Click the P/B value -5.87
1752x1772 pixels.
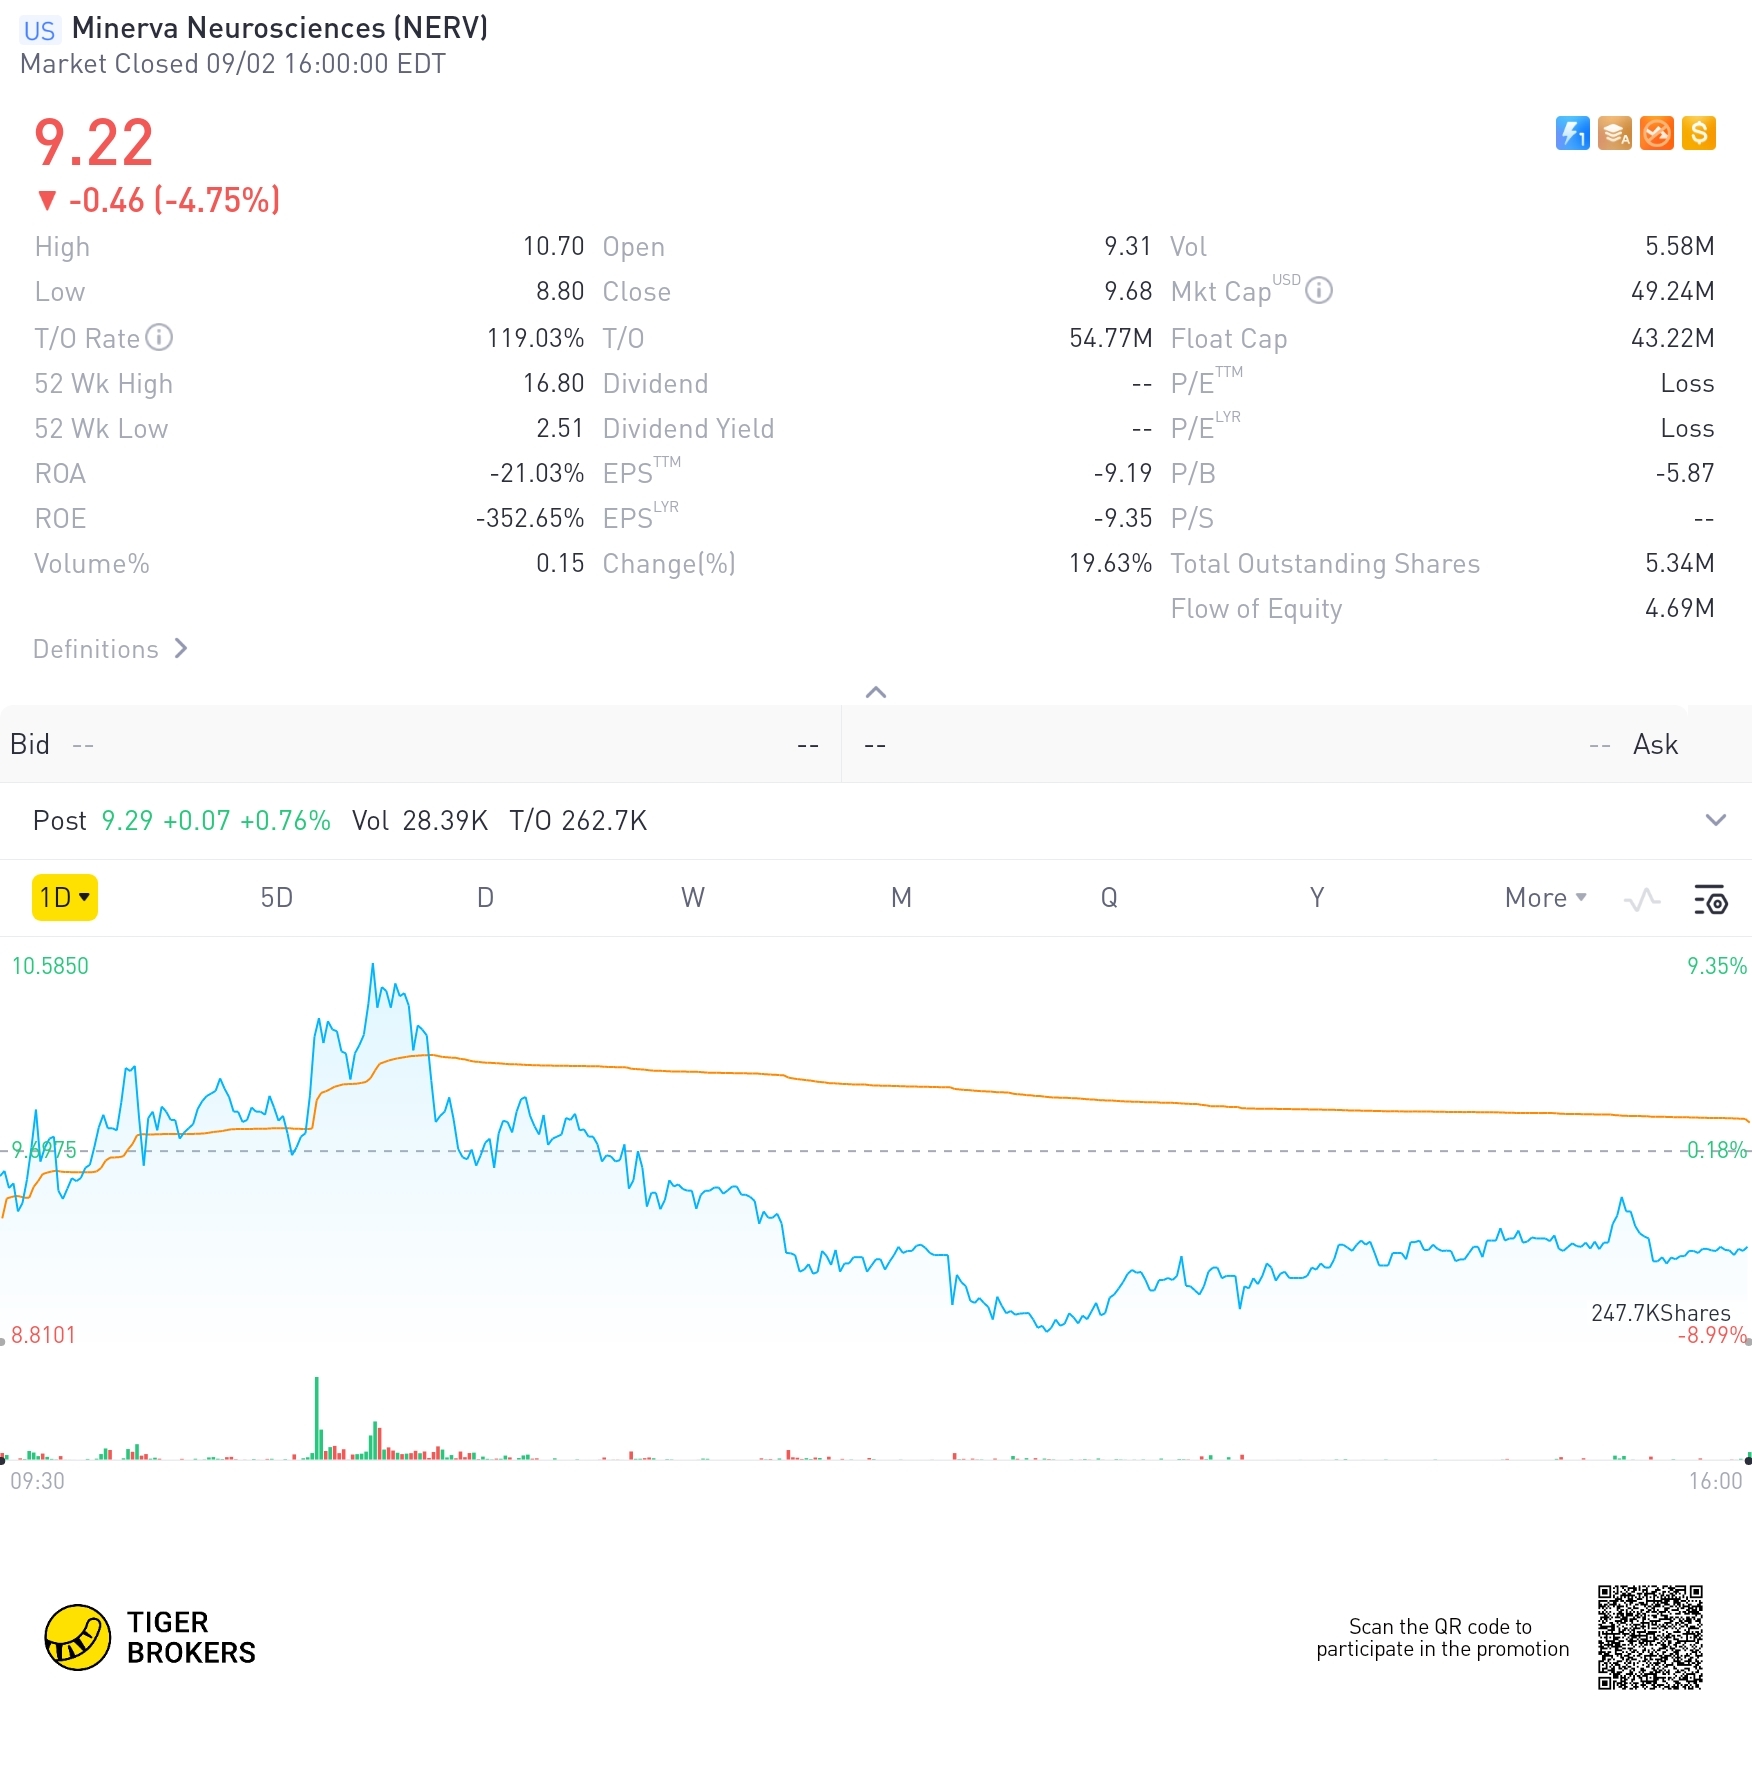coord(1685,473)
